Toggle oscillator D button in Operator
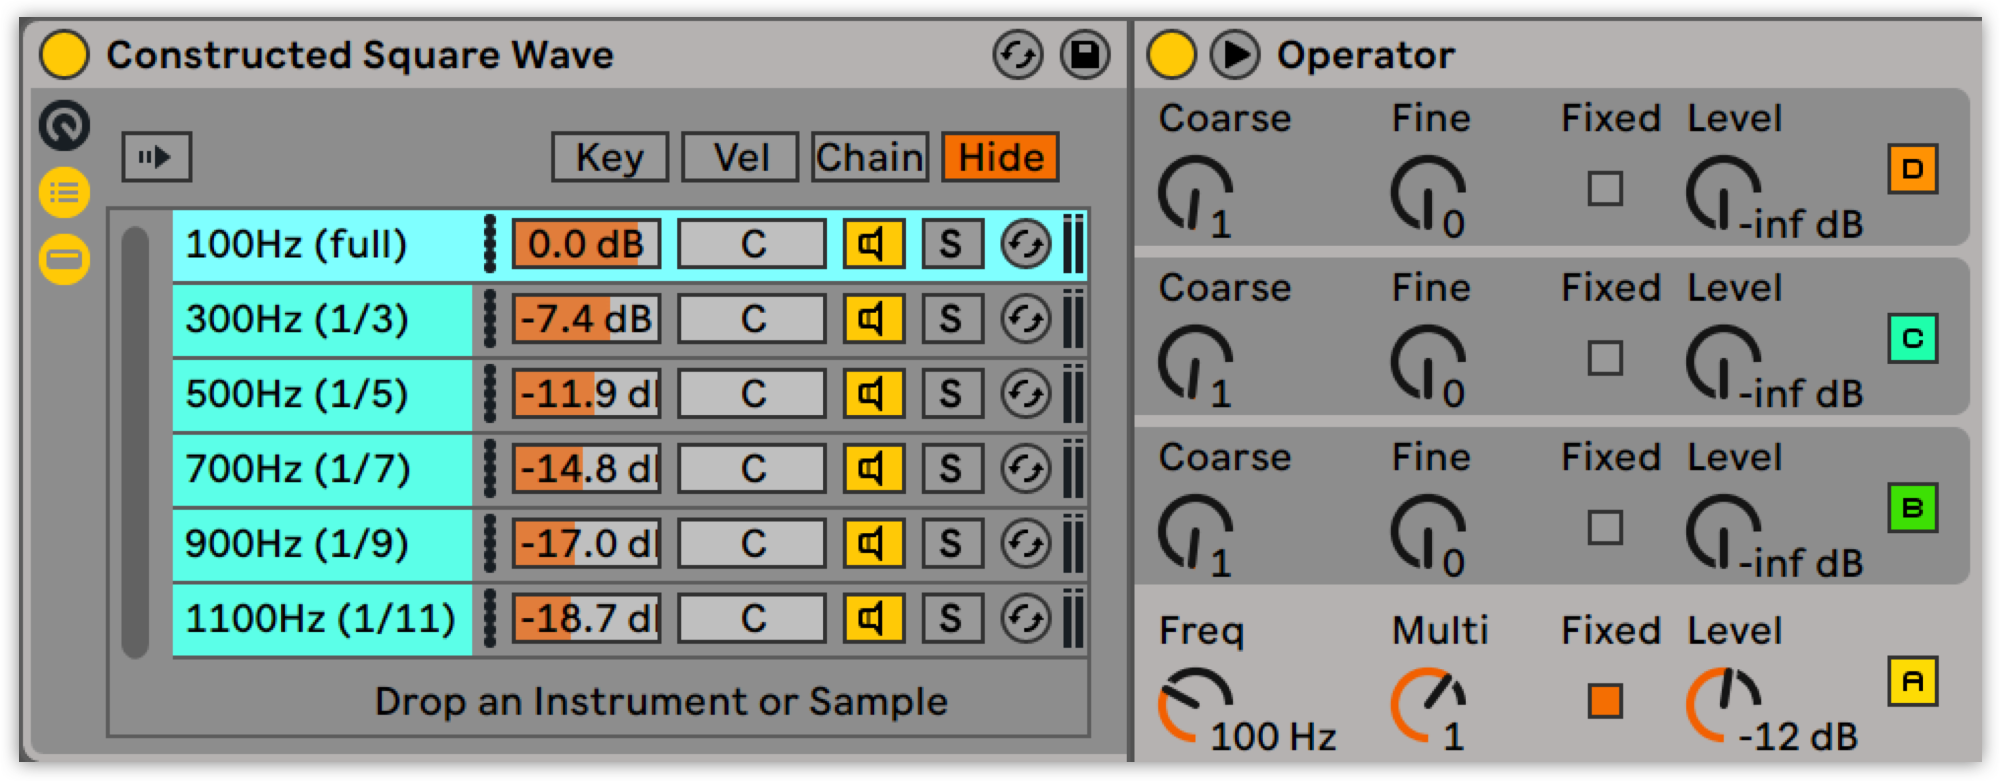2000x782 pixels. (x=1913, y=169)
